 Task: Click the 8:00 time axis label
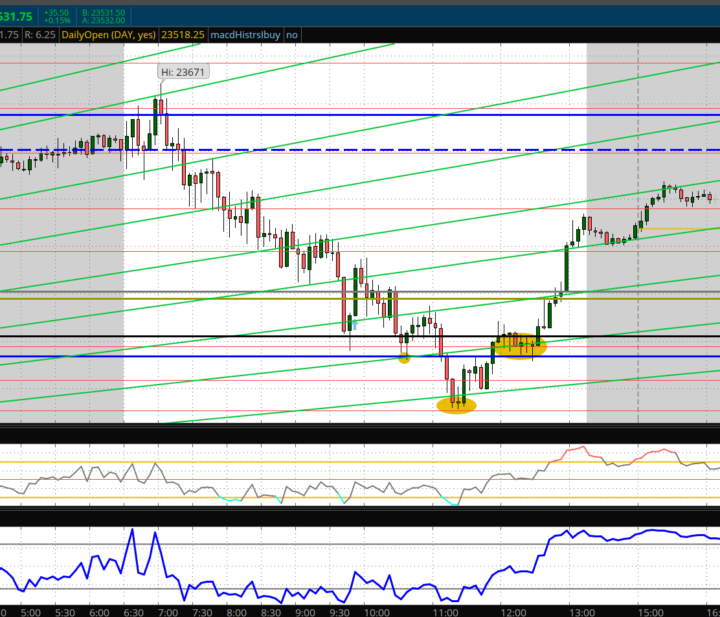236,612
